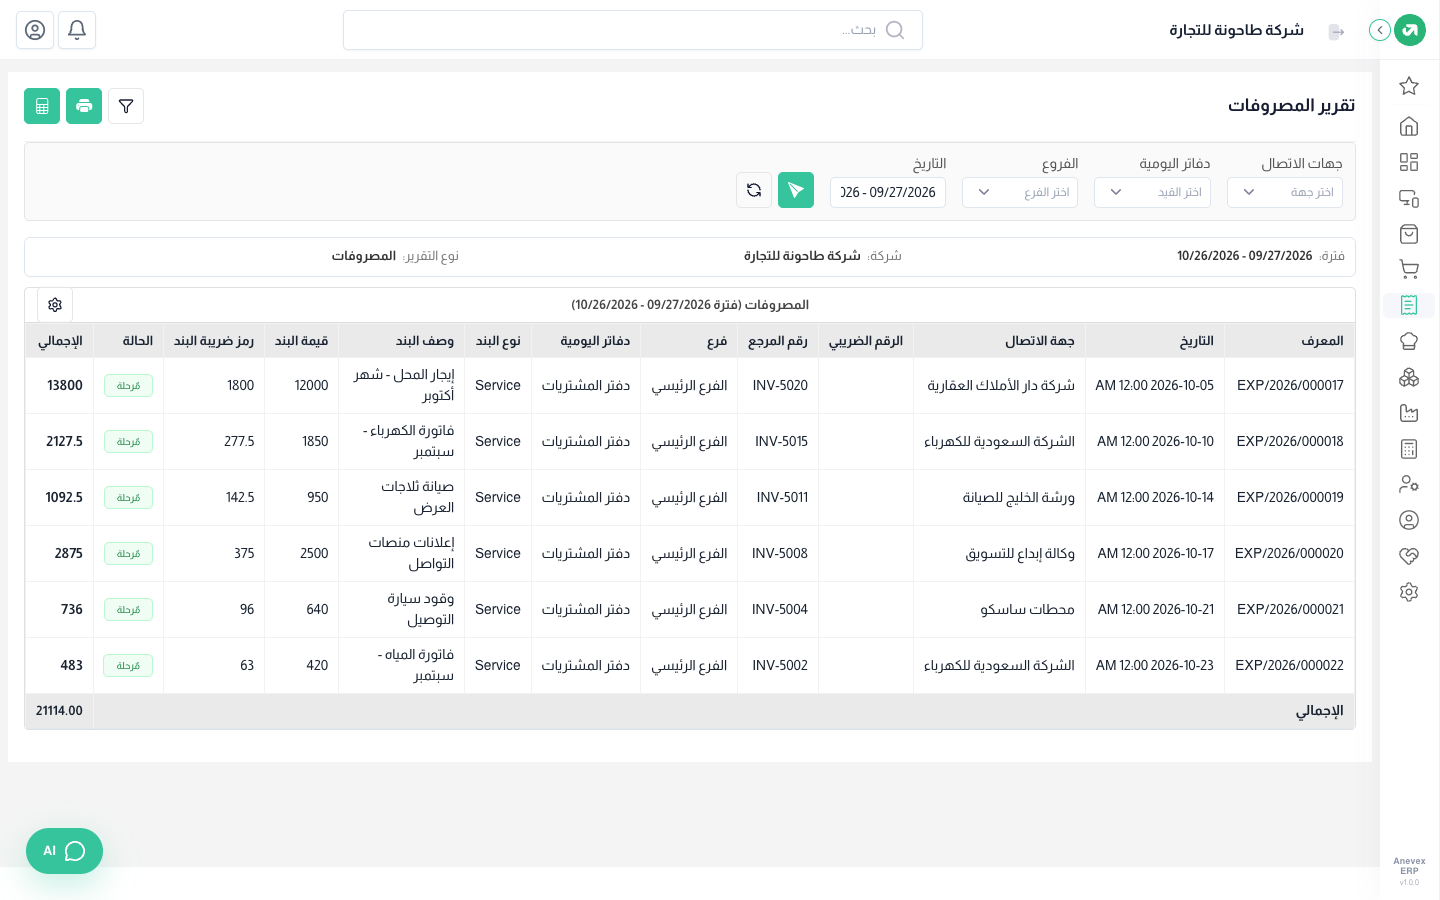1440x900 pixels.
Task: Select expense EXP/2026/000017
Action: pyautogui.click(x=1290, y=385)
